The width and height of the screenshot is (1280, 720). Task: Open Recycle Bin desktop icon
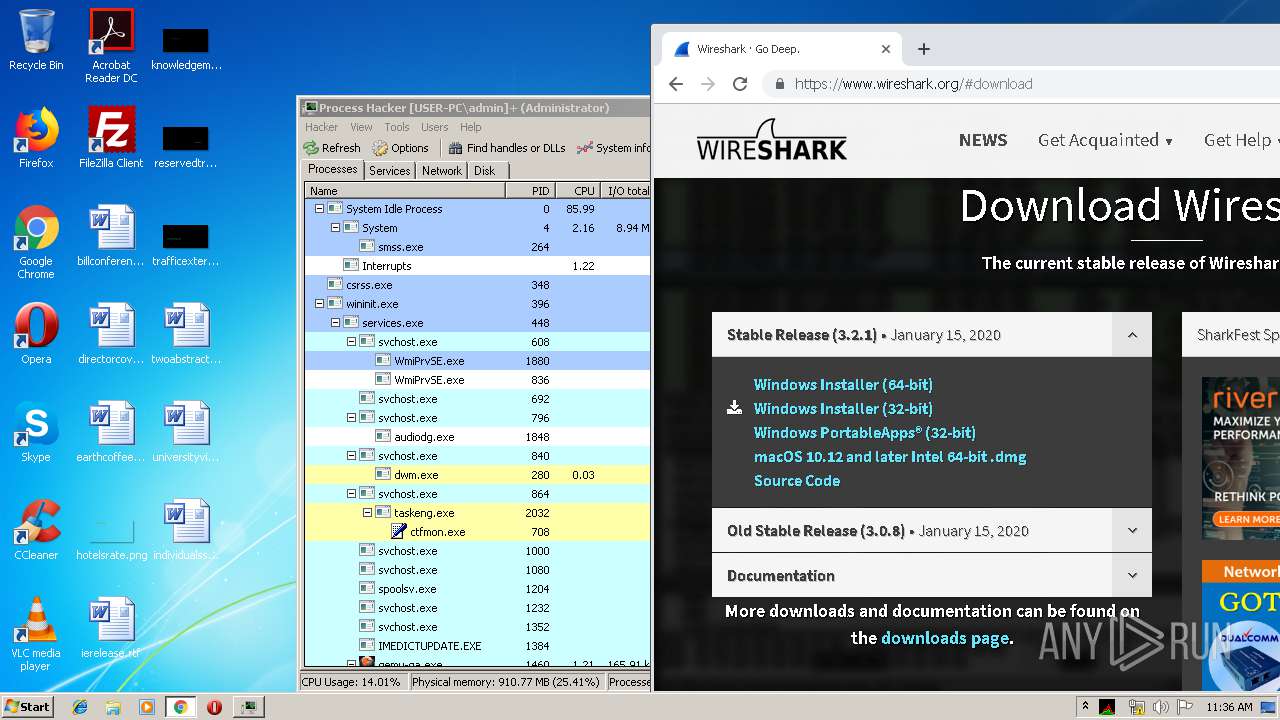coord(36,41)
